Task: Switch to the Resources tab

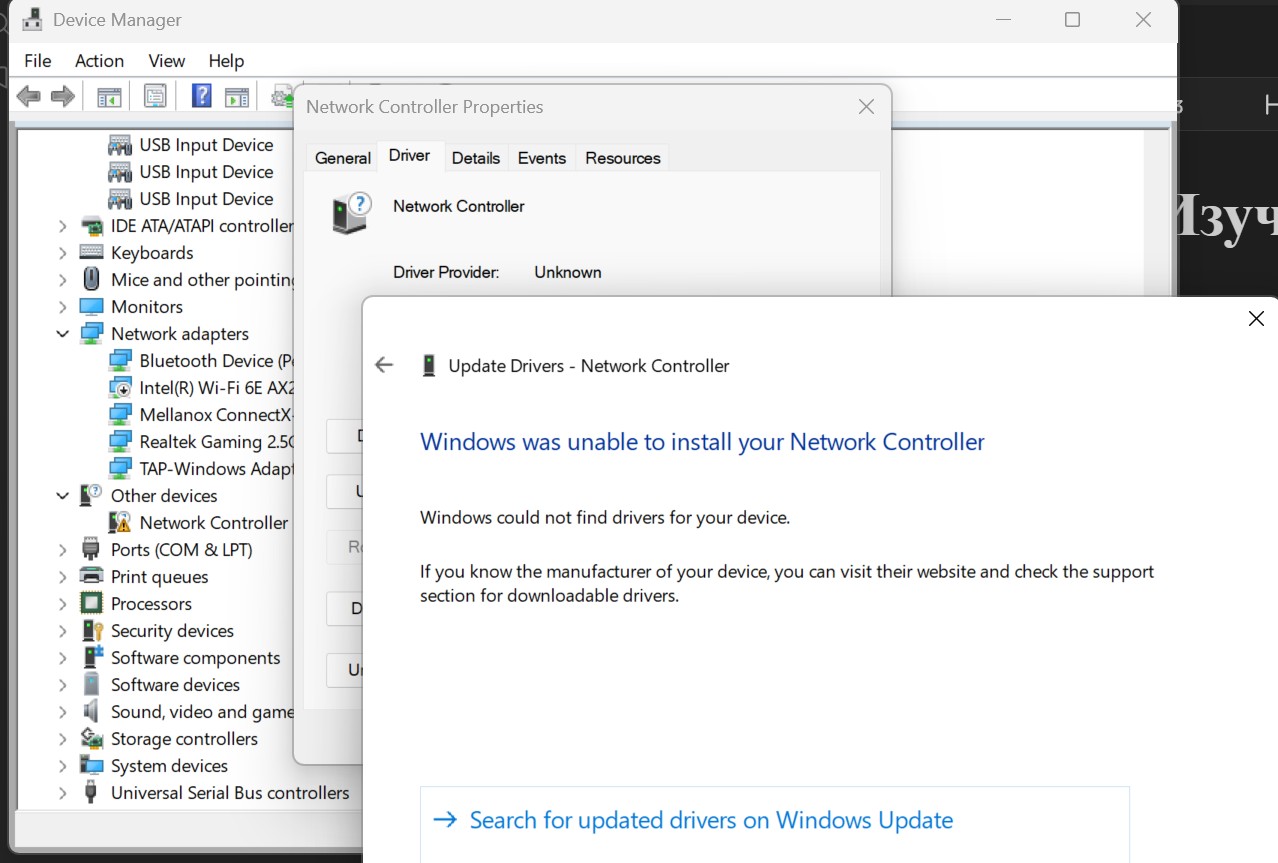Action: [623, 158]
